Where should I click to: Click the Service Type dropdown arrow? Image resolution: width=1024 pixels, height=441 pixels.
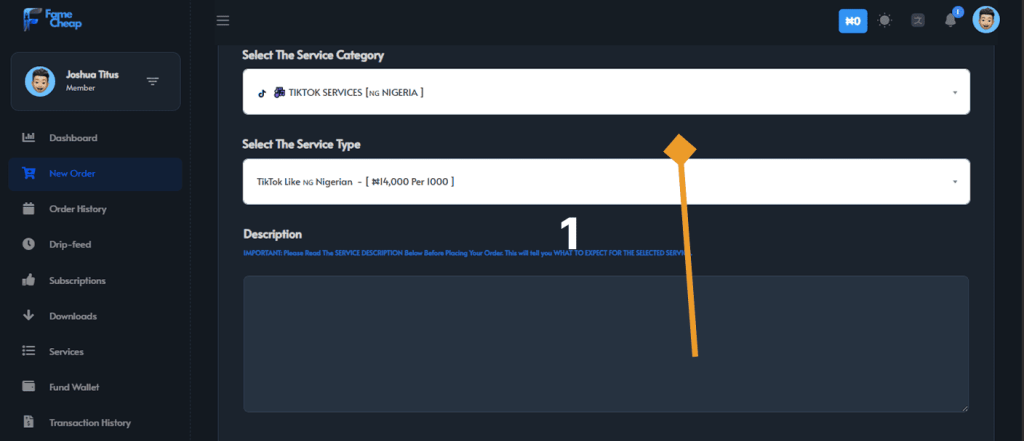(955, 182)
